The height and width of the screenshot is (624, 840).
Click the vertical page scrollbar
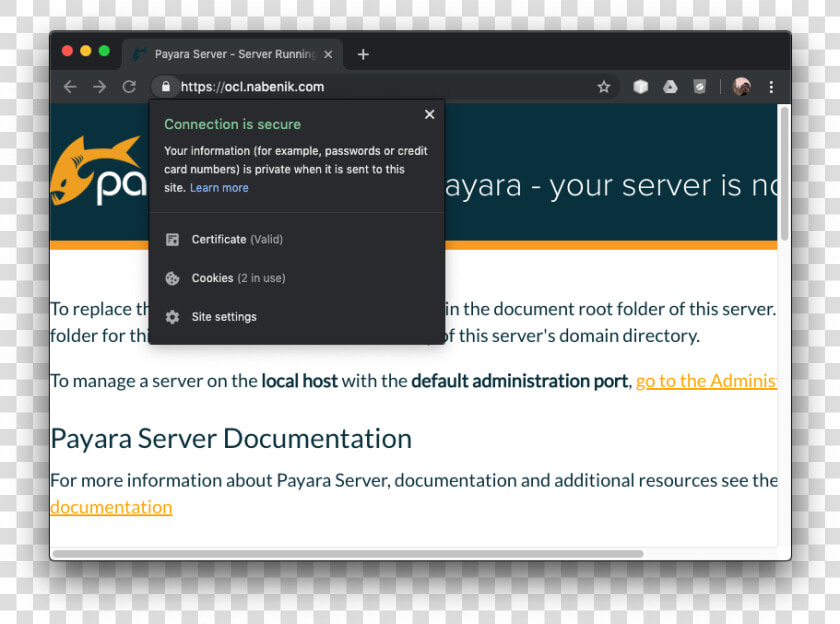pyautogui.click(x=784, y=174)
